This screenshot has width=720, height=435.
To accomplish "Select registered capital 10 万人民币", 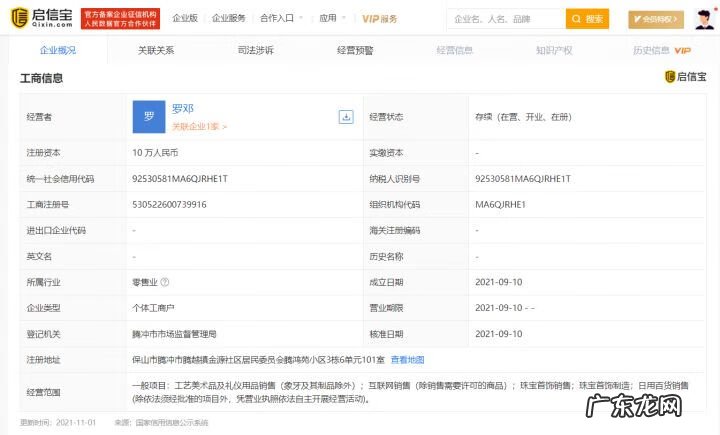I will coord(155,153).
